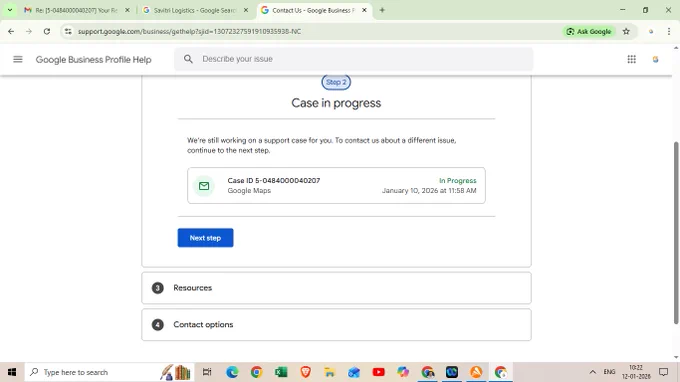The width and height of the screenshot is (680, 382).
Task: Open the browser profile icon
Action: (x=651, y=31)
